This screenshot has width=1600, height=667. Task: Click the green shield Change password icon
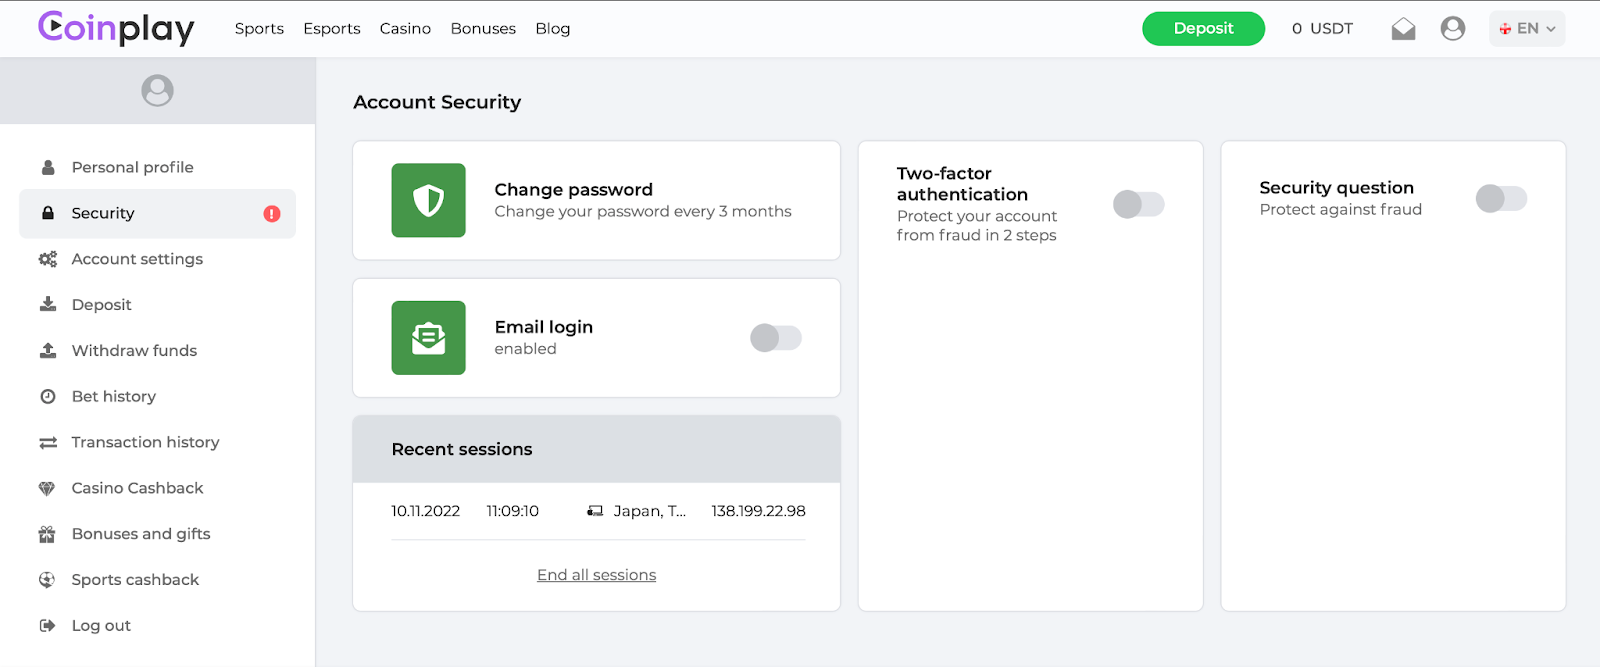428,200
